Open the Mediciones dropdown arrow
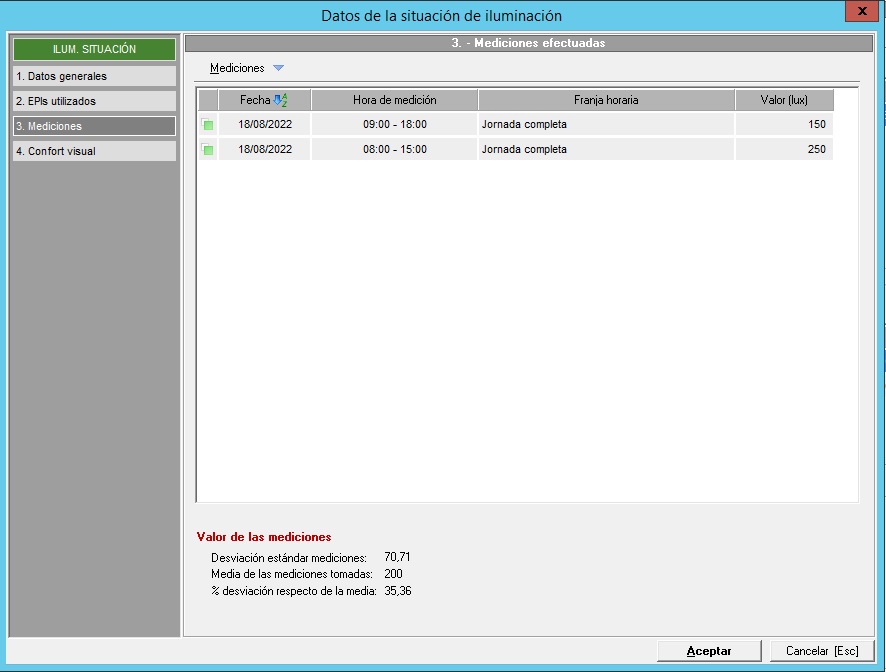The image size is (886, 672). tap(278, 68)
